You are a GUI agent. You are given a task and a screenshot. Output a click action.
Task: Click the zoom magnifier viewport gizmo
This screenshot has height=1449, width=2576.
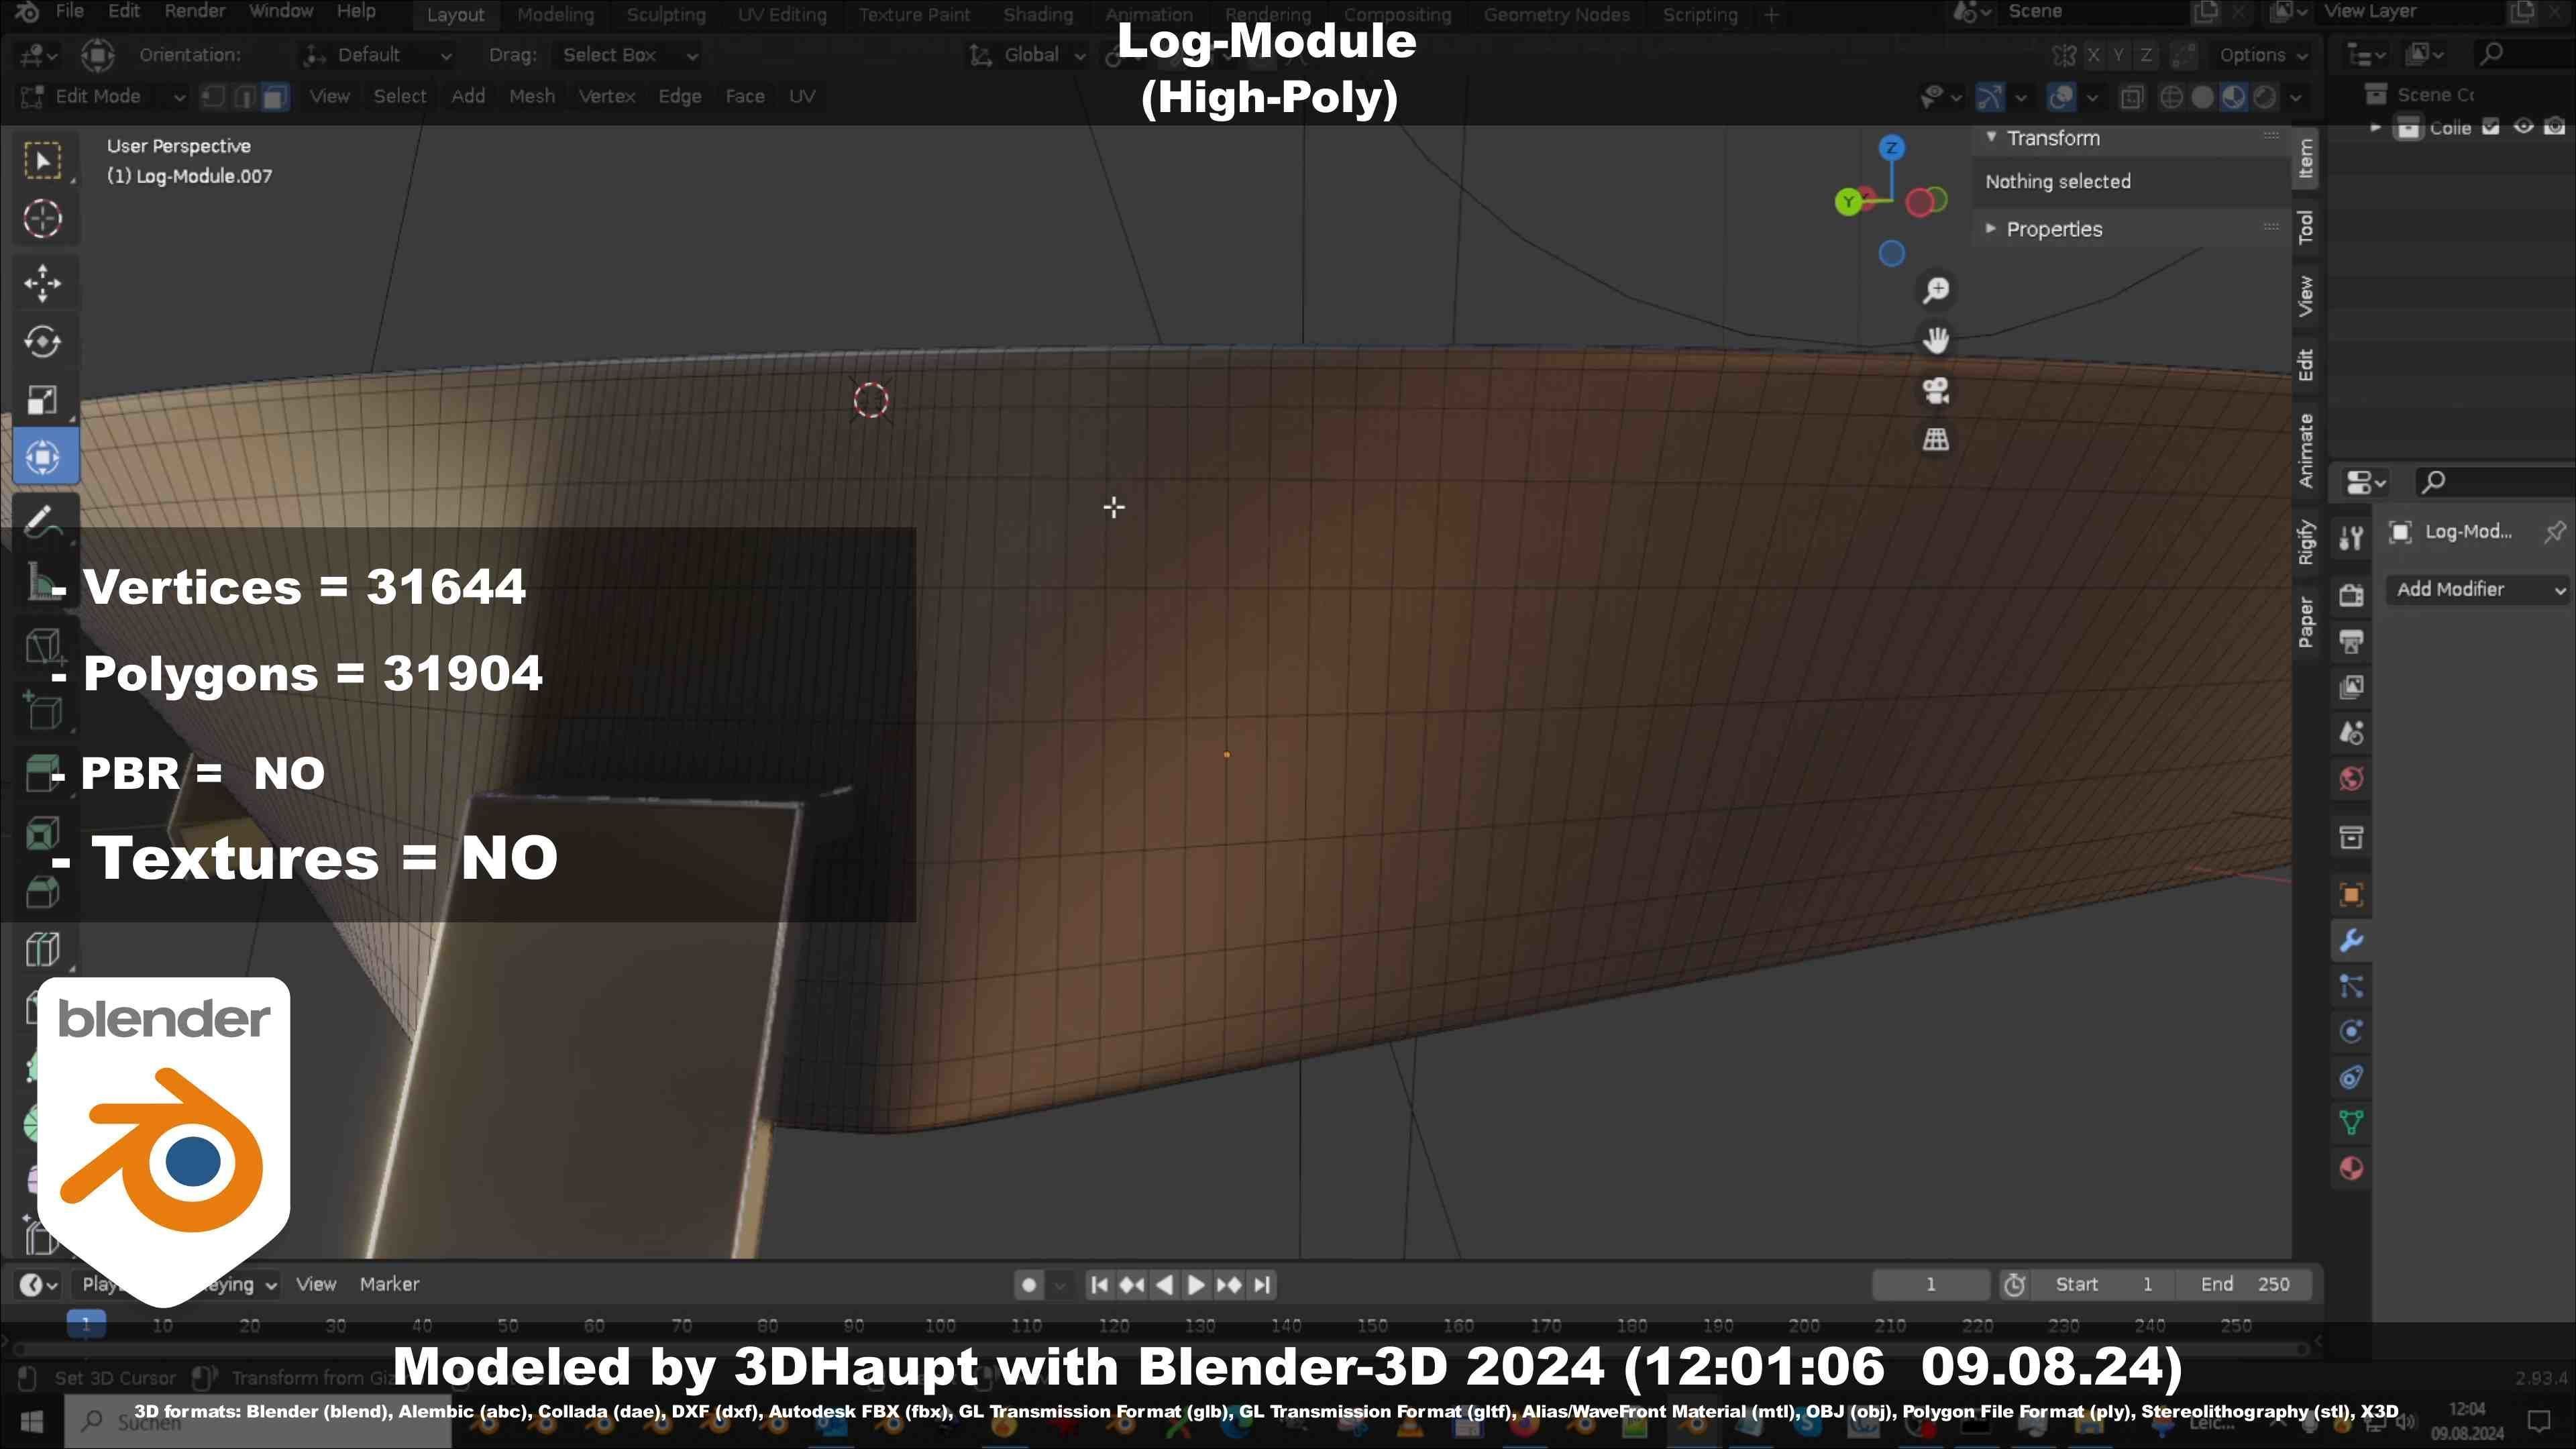1936,290
